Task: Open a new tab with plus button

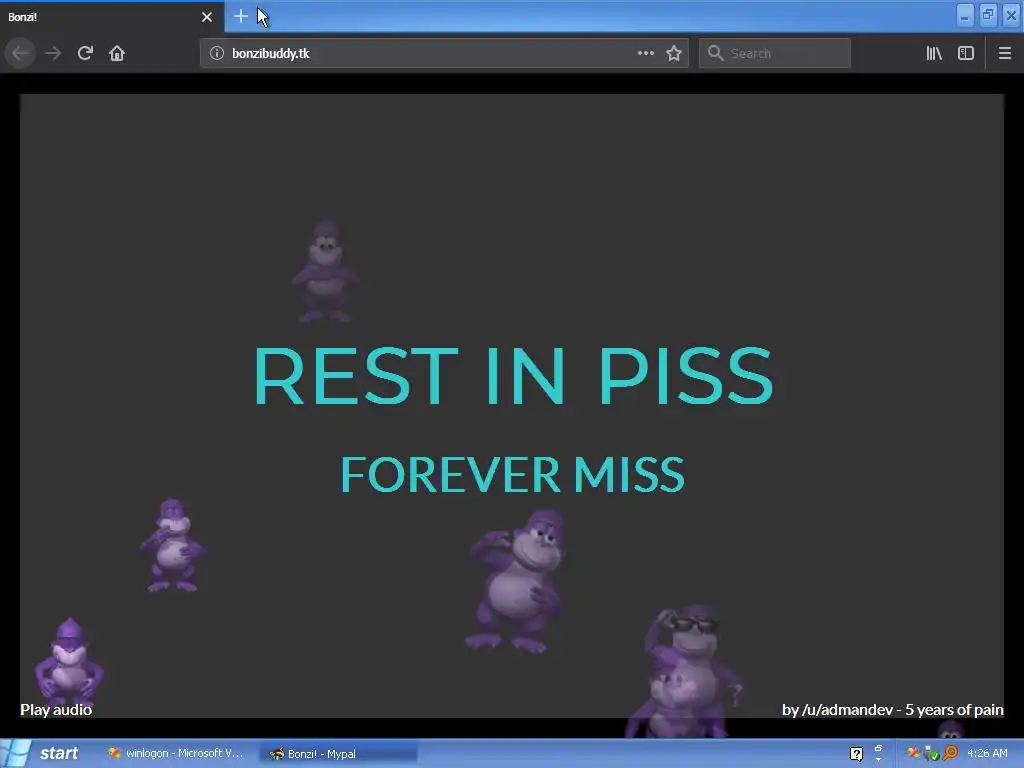Action: coord(240,16)
